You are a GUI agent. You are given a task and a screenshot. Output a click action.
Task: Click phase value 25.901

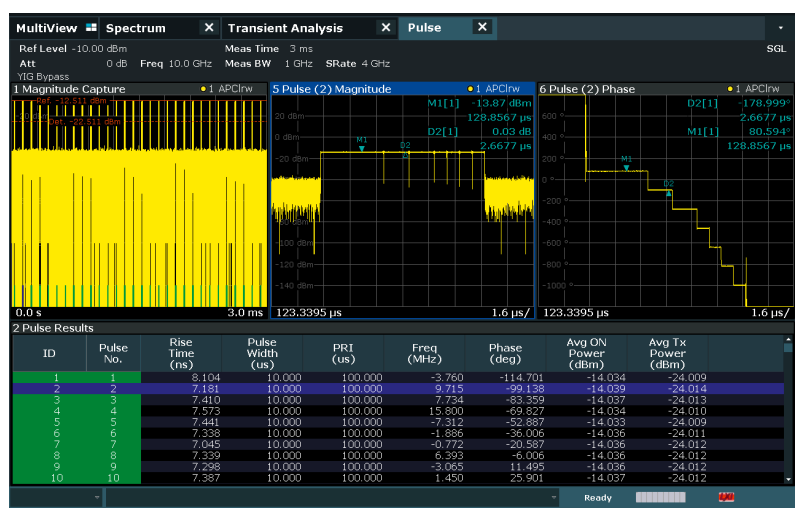(x=527, y=478)
